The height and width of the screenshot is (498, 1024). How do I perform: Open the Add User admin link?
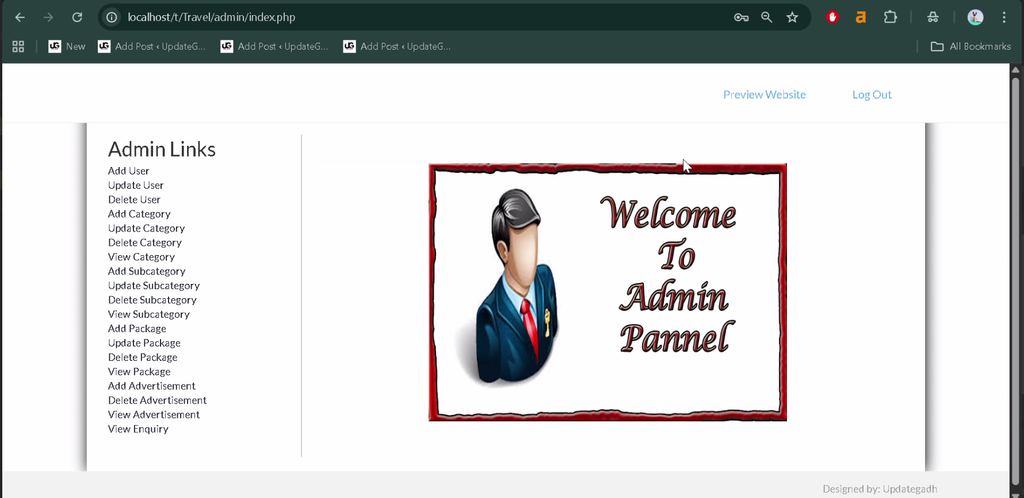[x=129, y=171]
